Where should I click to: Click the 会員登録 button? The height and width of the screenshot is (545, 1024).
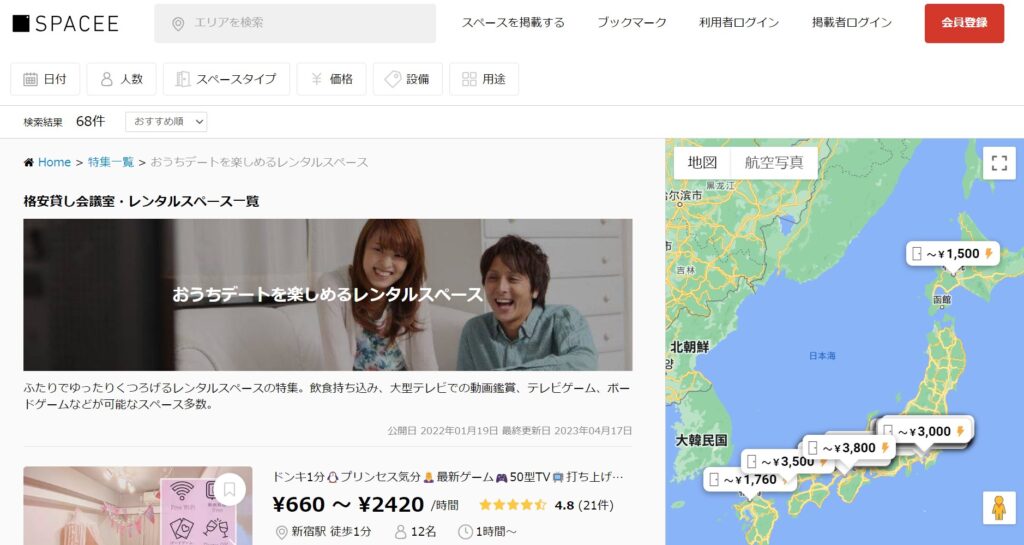964,23
